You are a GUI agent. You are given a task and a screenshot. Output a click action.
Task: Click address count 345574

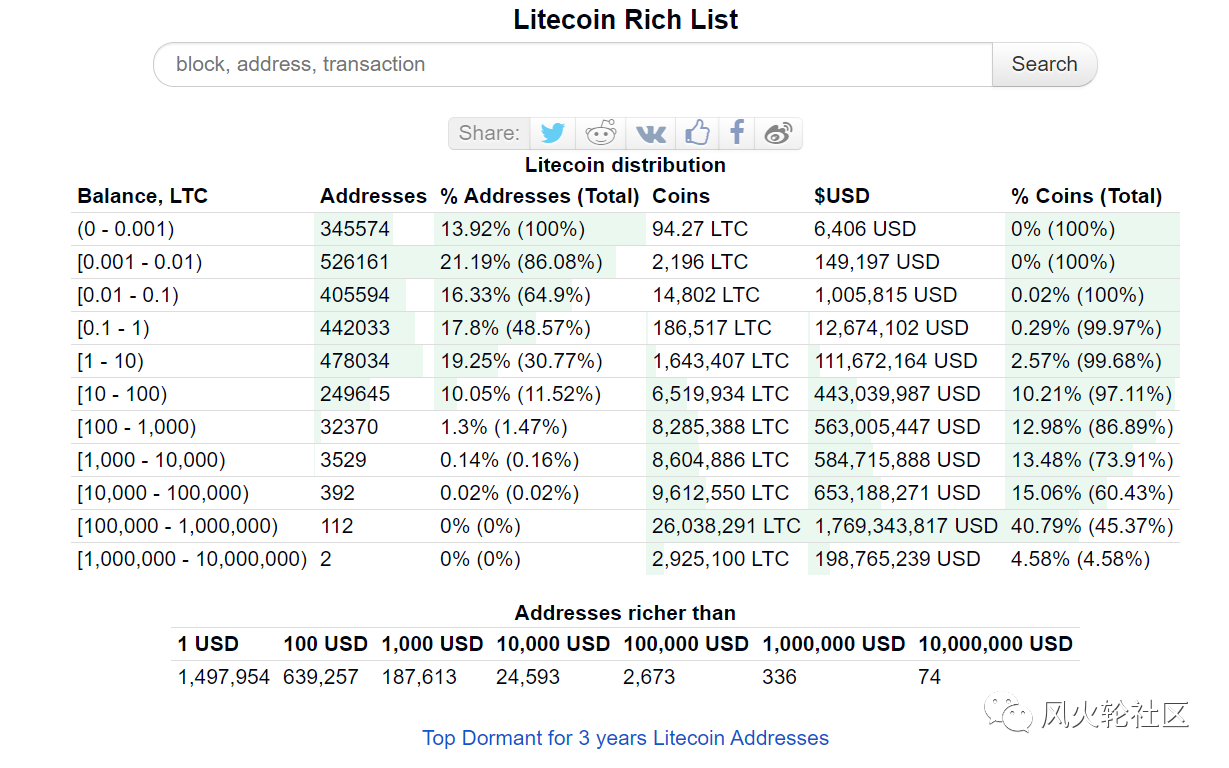pyautogui.click(x=355, y=229)
